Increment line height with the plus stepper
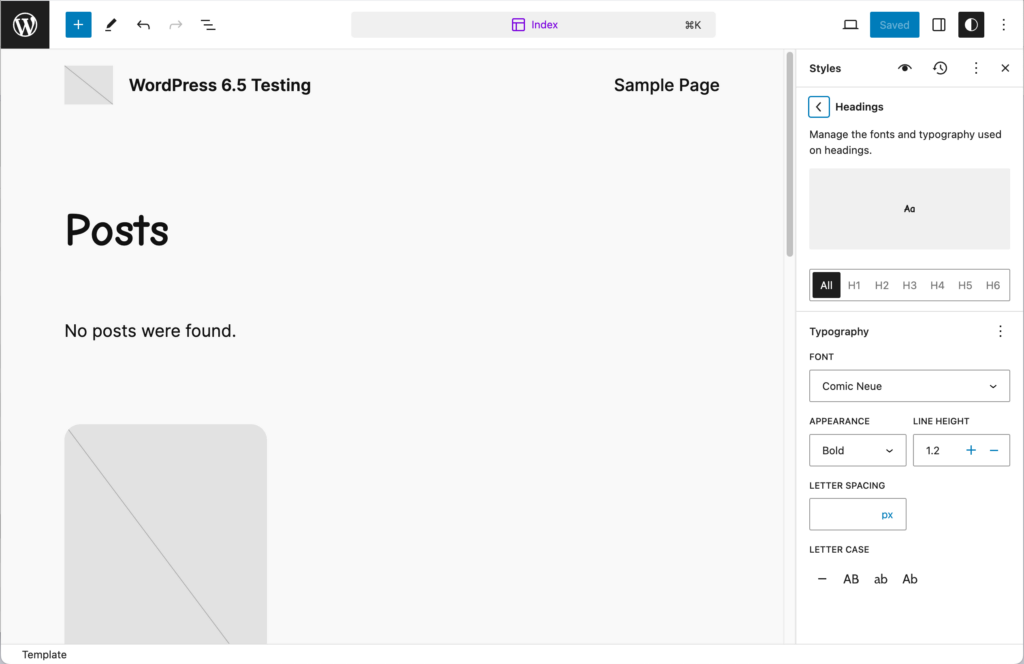The height and width of the screenshot is (664, 1024). (x=969, y=450)
